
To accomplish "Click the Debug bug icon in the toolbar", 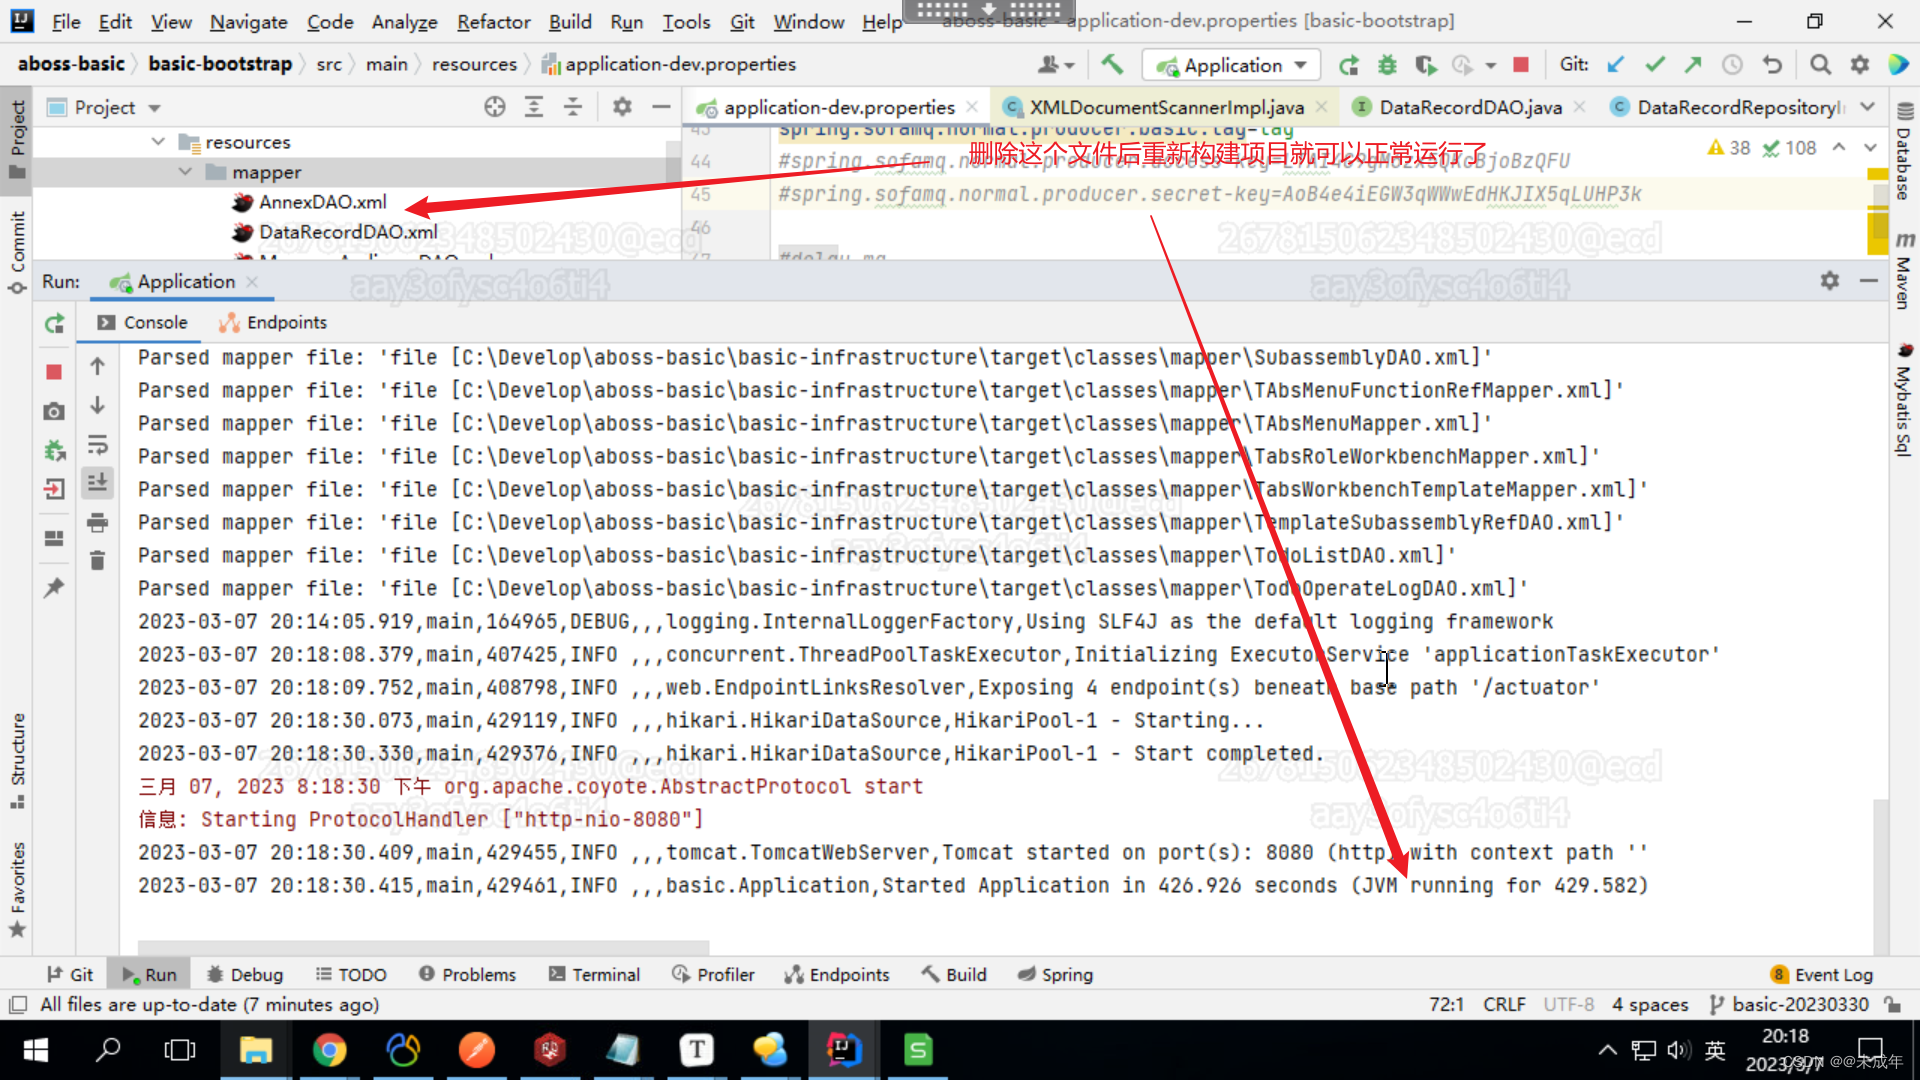I will 1387,65.
